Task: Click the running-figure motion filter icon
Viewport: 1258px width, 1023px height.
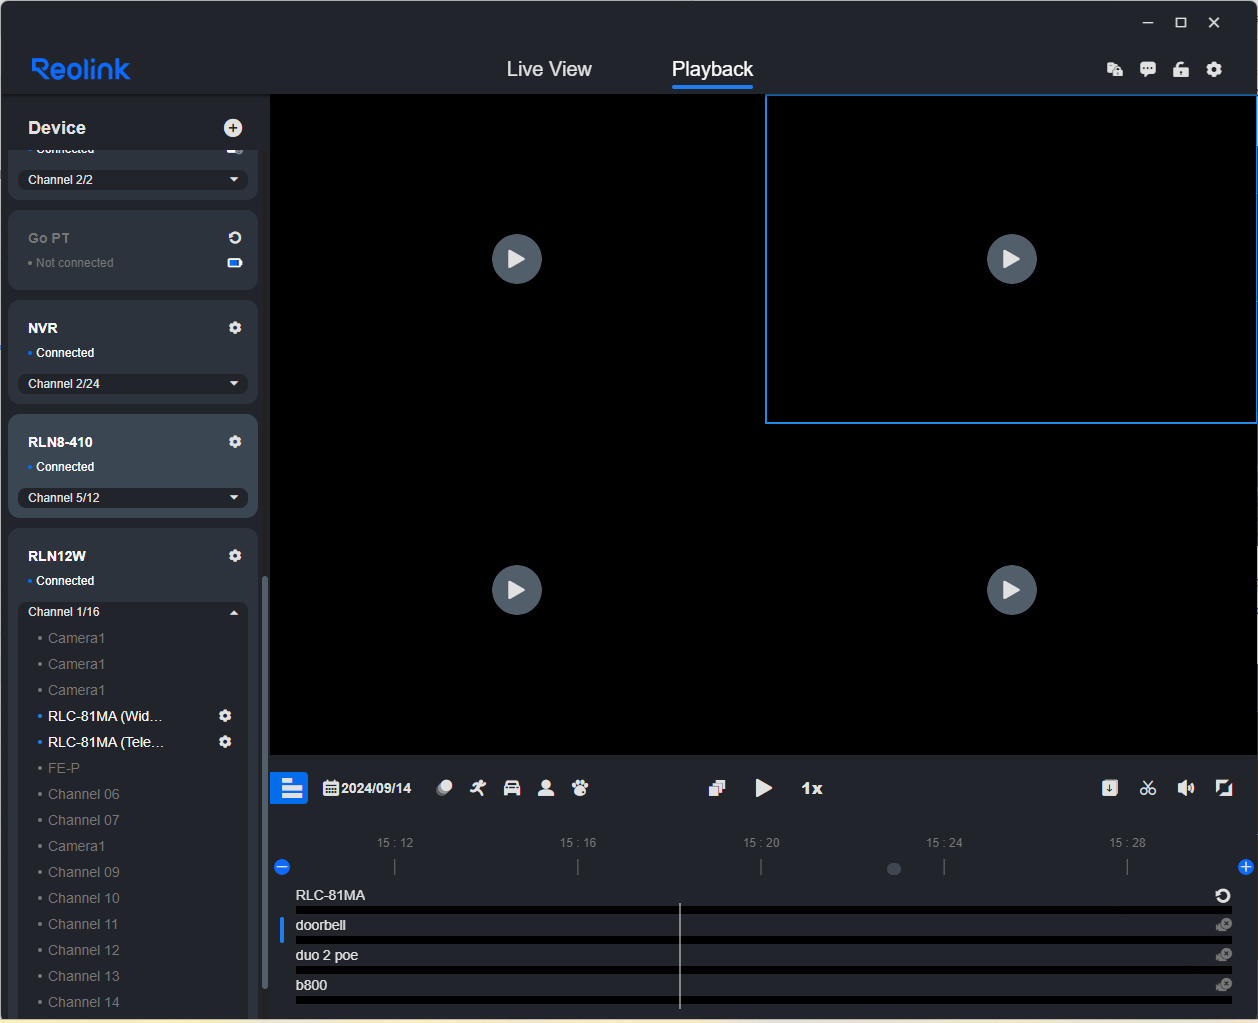Action: (x=478, y=788)
